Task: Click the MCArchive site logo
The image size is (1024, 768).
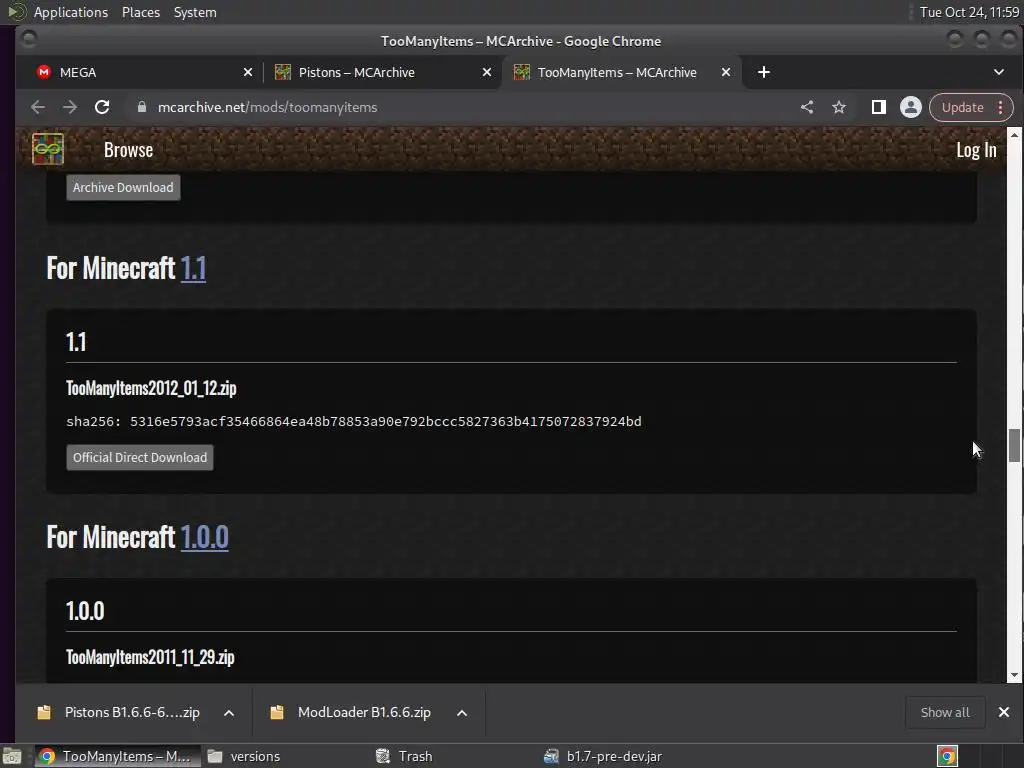Action: [48, 149]
